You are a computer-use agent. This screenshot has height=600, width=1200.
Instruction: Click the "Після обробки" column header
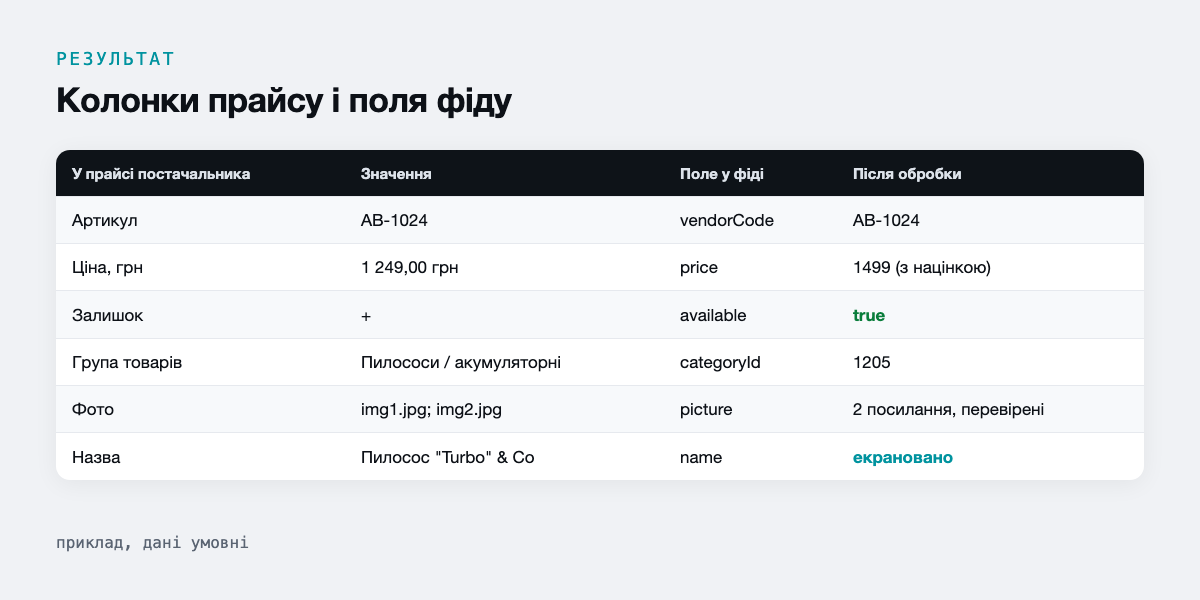pos(907,174)
